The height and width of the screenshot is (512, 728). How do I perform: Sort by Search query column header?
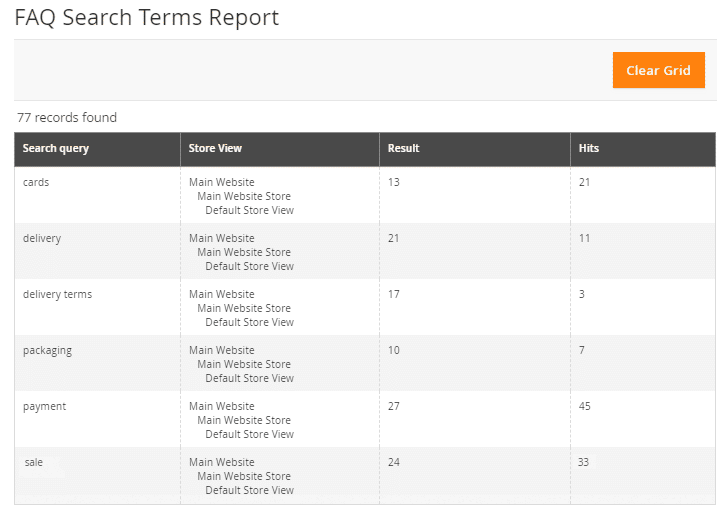pos(56,148)
